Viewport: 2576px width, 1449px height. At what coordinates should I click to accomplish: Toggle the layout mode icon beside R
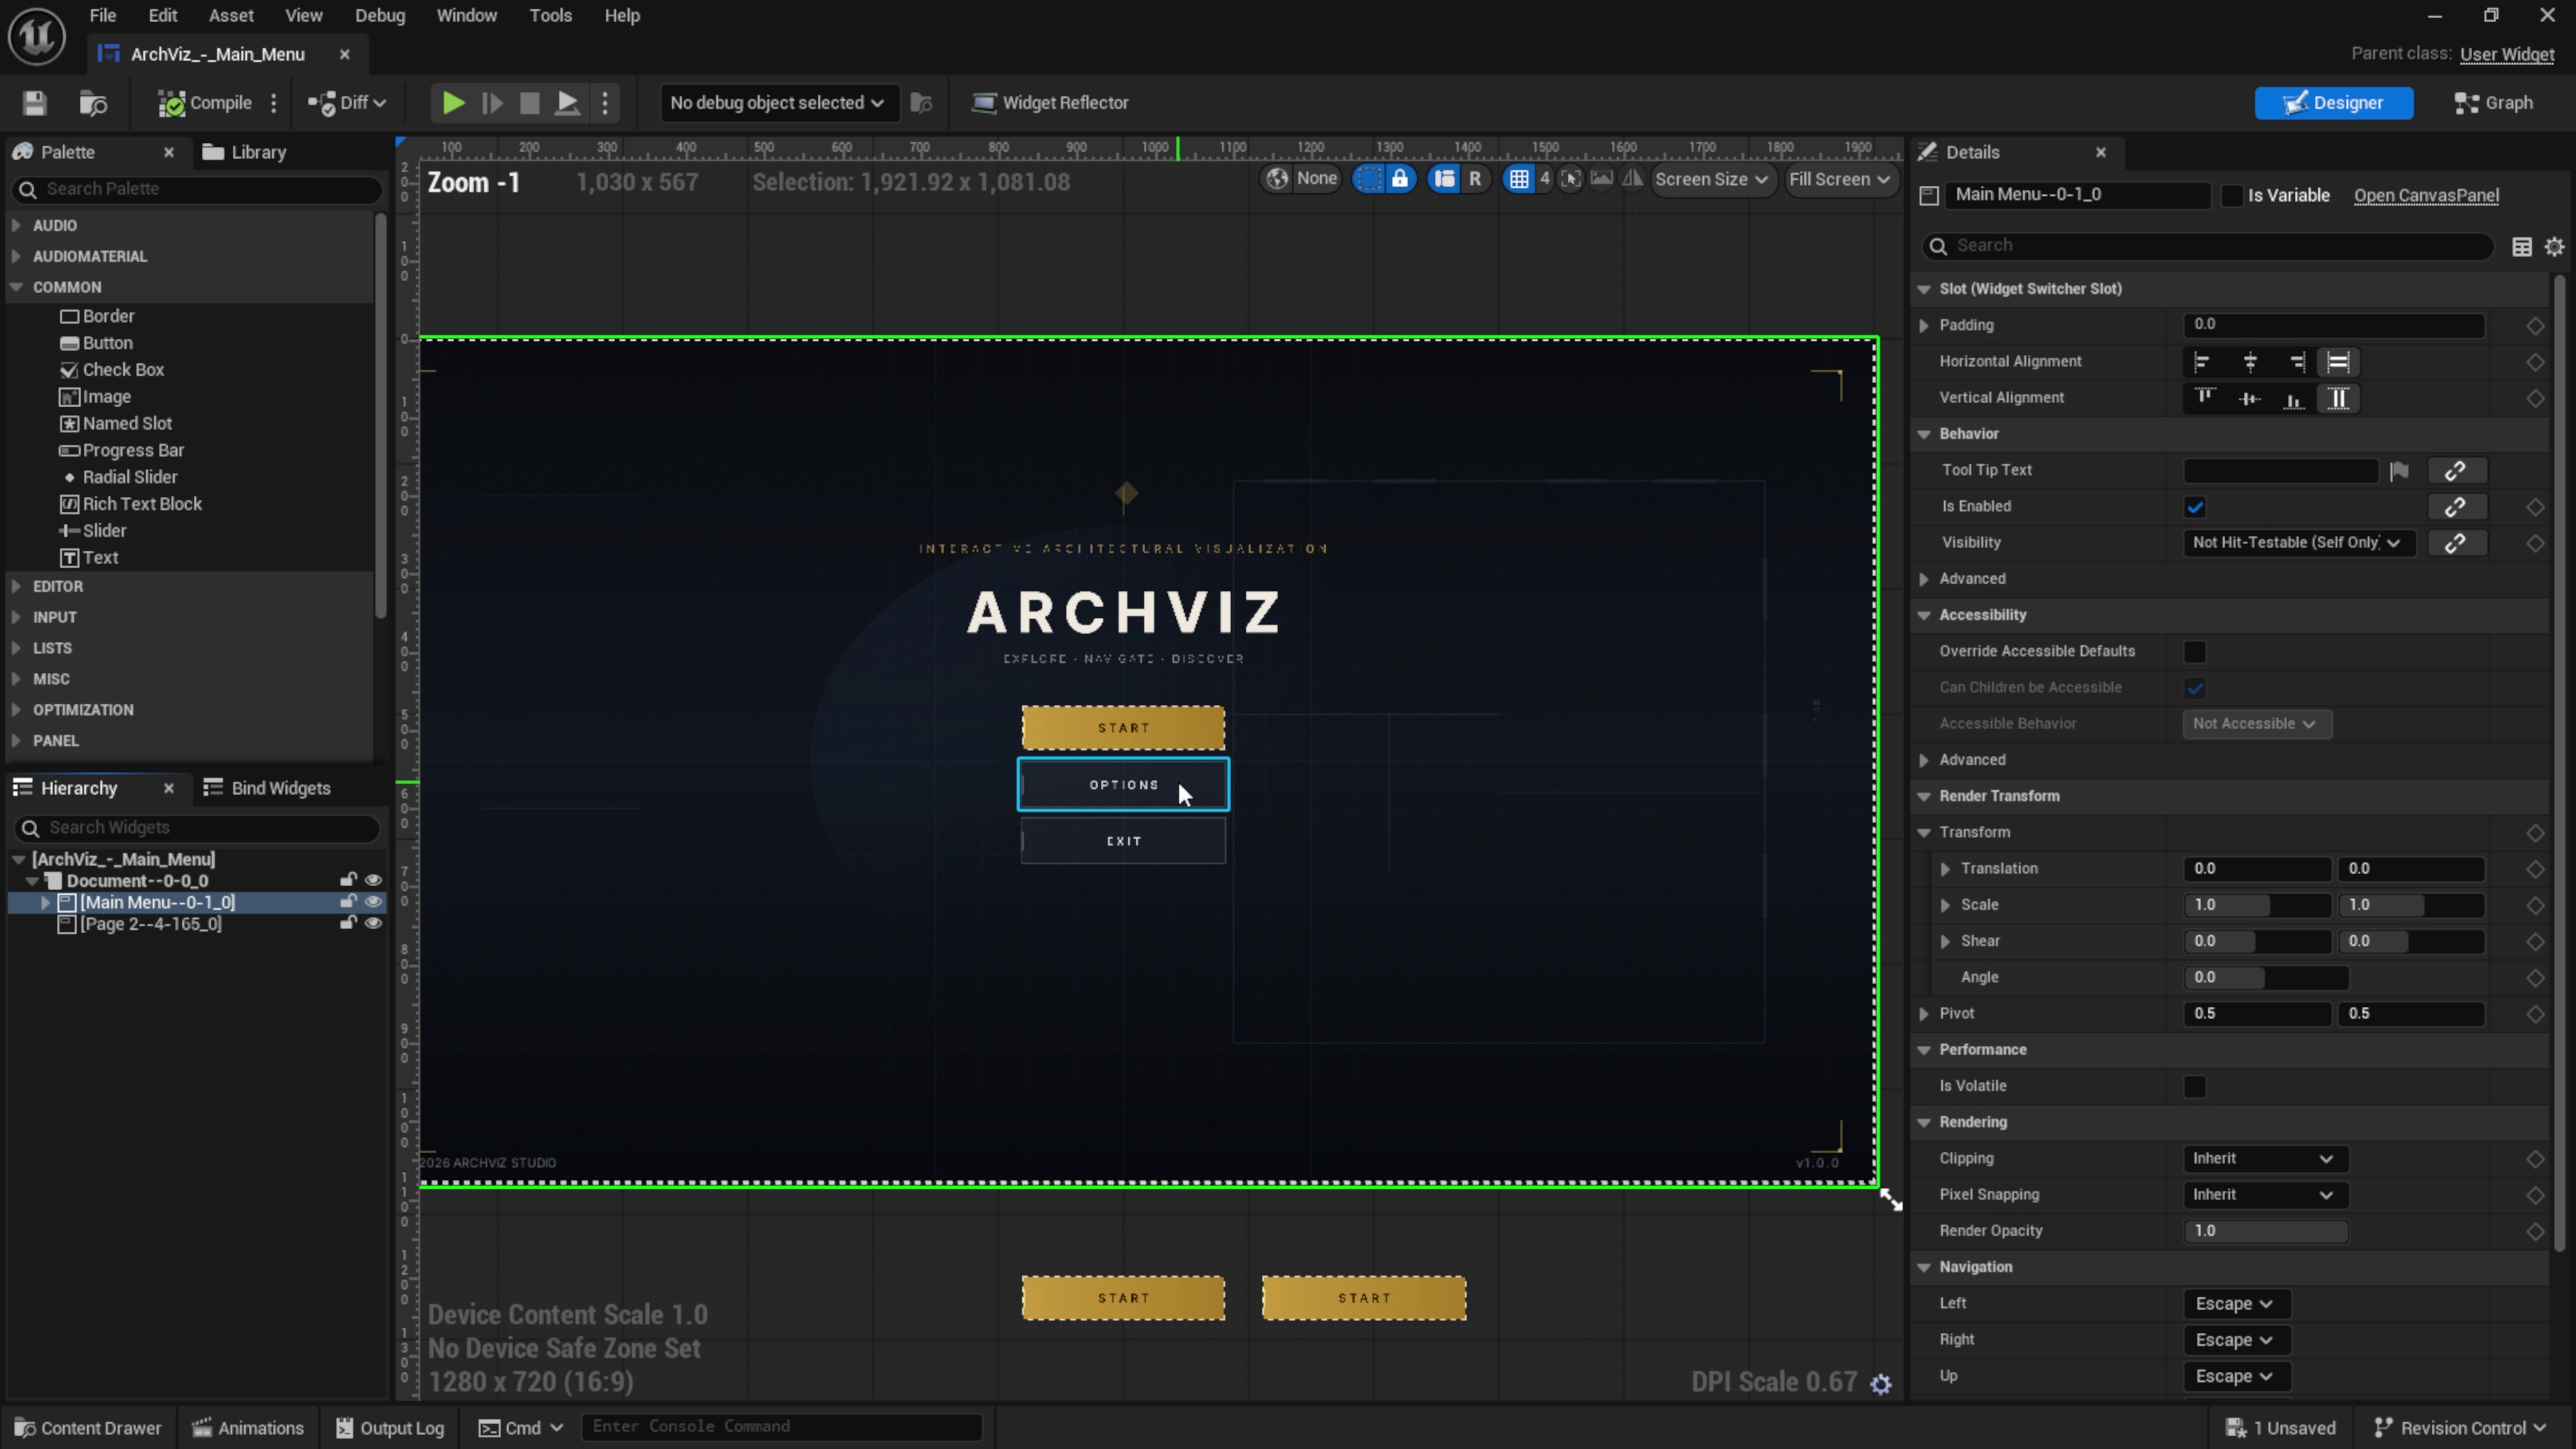coord(1444,179)
